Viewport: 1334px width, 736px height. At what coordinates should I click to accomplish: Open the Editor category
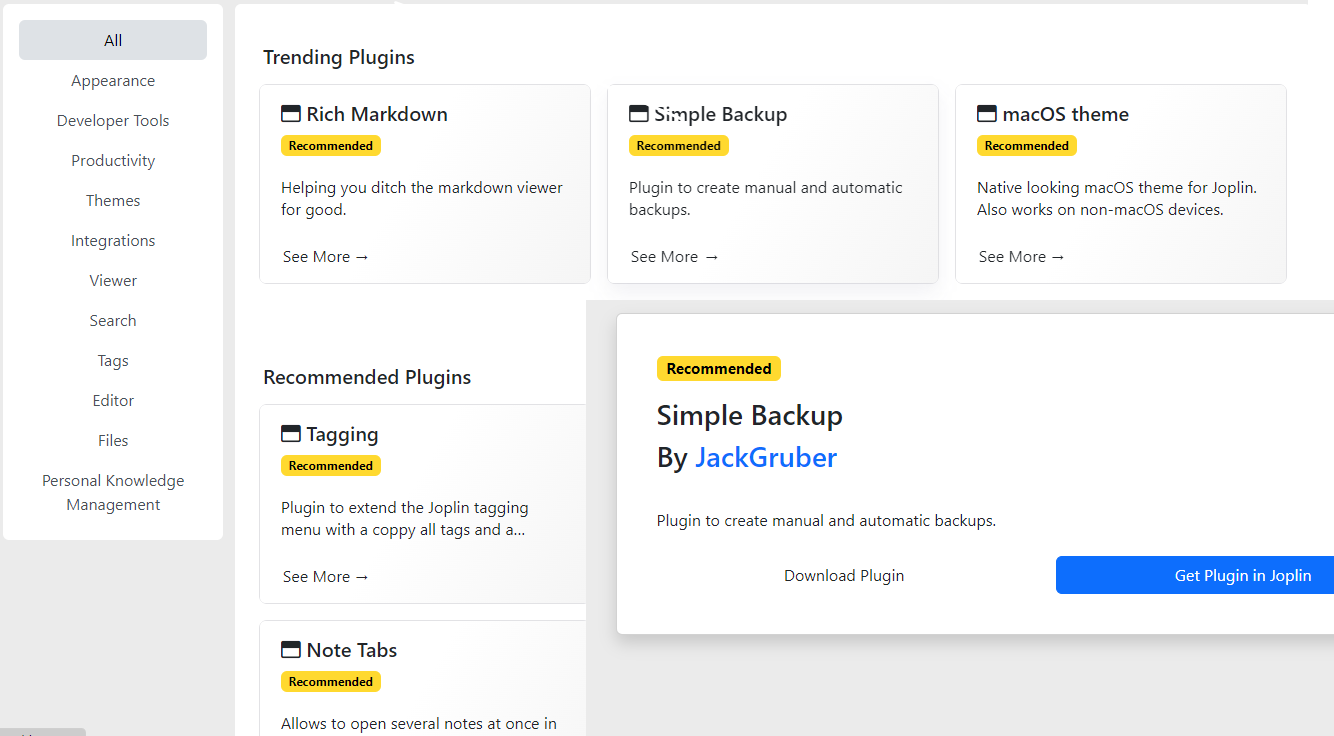pyautogui.click(x=113, y=400)
